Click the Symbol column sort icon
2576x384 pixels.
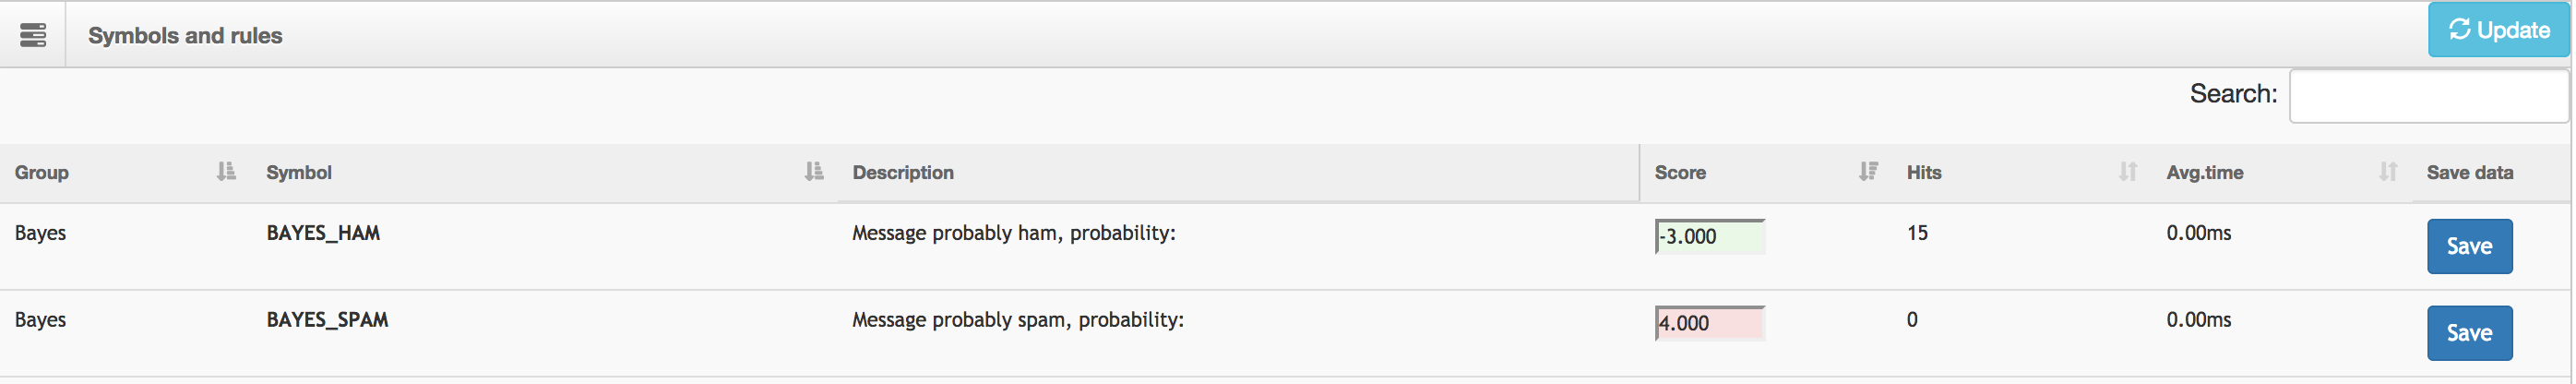tap(814, 172)
